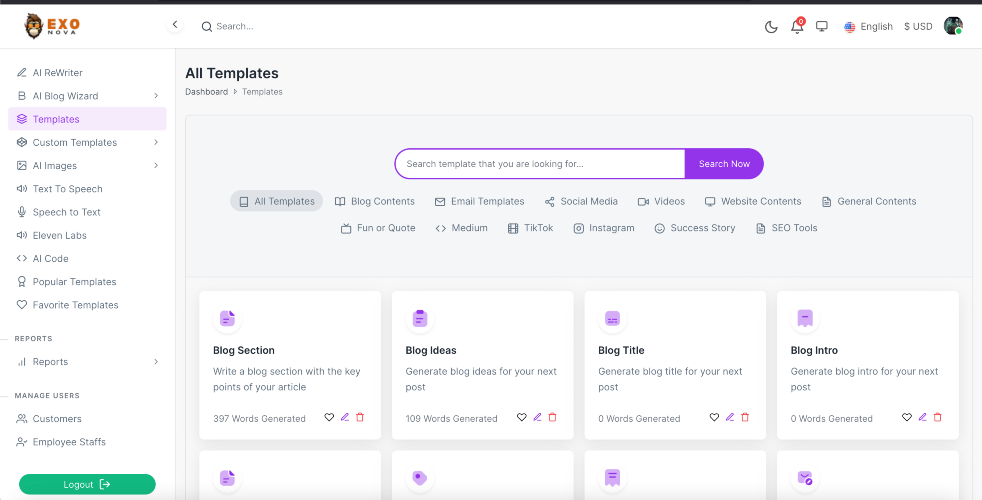This screenshot has height=500, width=982.
Task: Click the template search input box
Action: pyautogui.click(x=540, y=164)
